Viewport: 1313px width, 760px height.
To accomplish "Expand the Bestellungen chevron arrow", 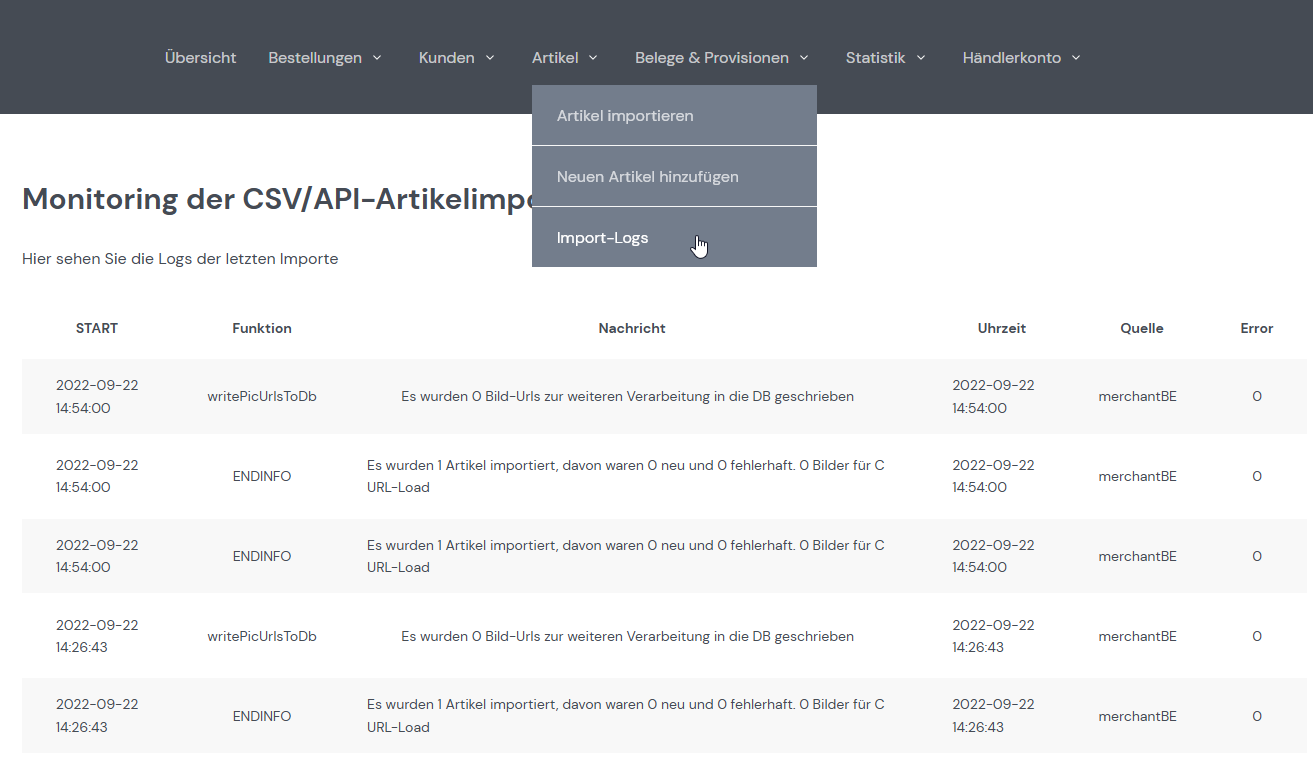I will pos(377,58).
